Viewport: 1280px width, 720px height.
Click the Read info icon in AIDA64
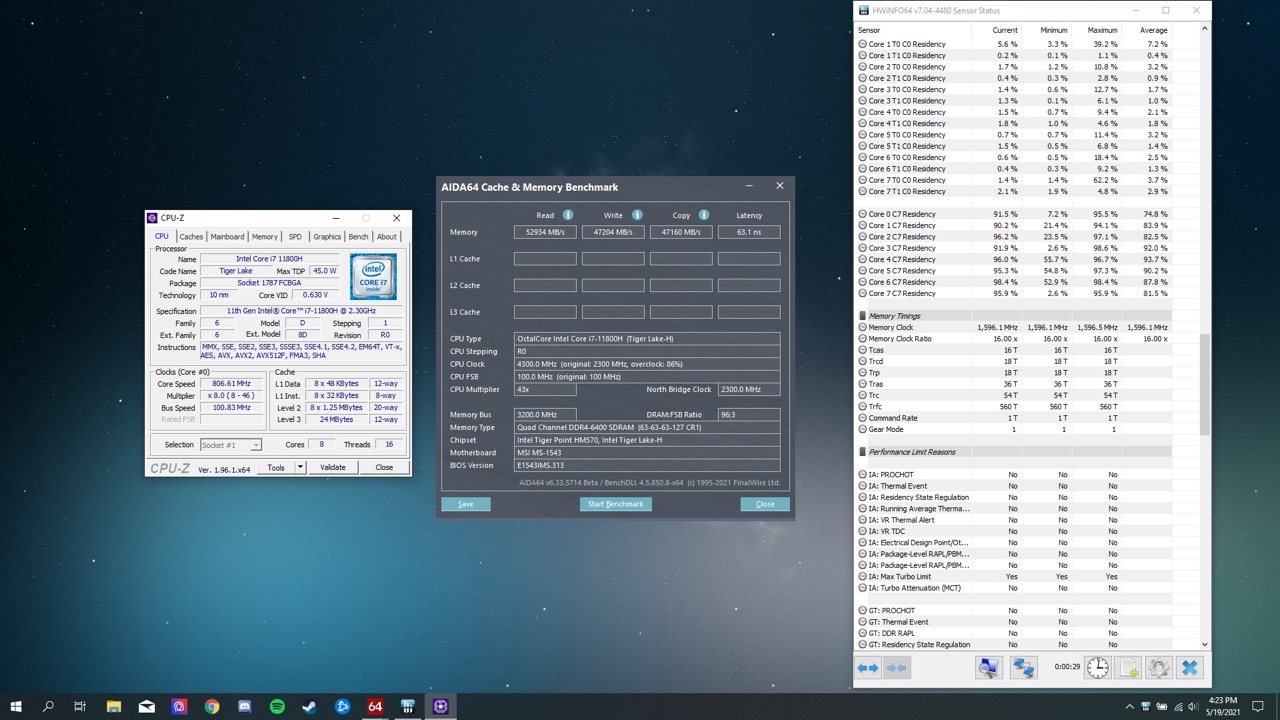click(x=568, y=215)
